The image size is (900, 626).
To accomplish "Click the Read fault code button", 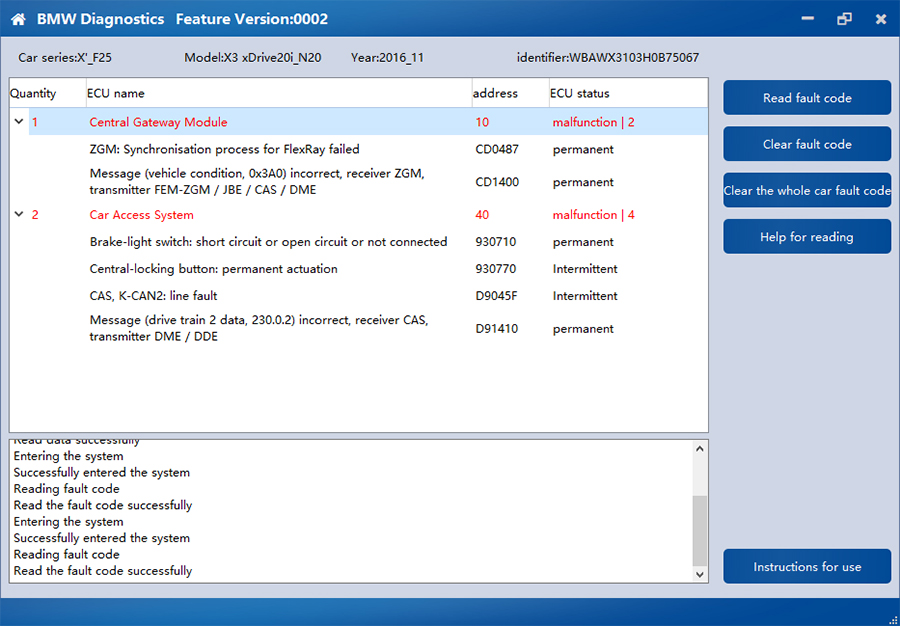I will [807, 98].
